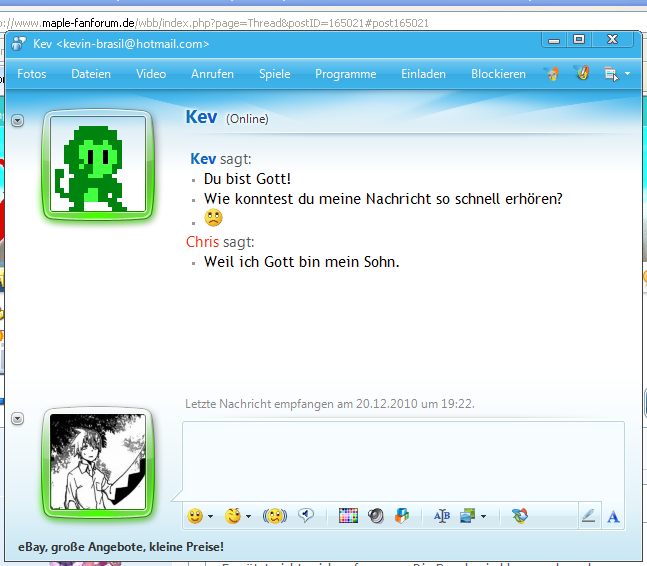This screenshot has width=647, height=566.
Task: Open the emoticon picker smiley
Action: (195, 516)
